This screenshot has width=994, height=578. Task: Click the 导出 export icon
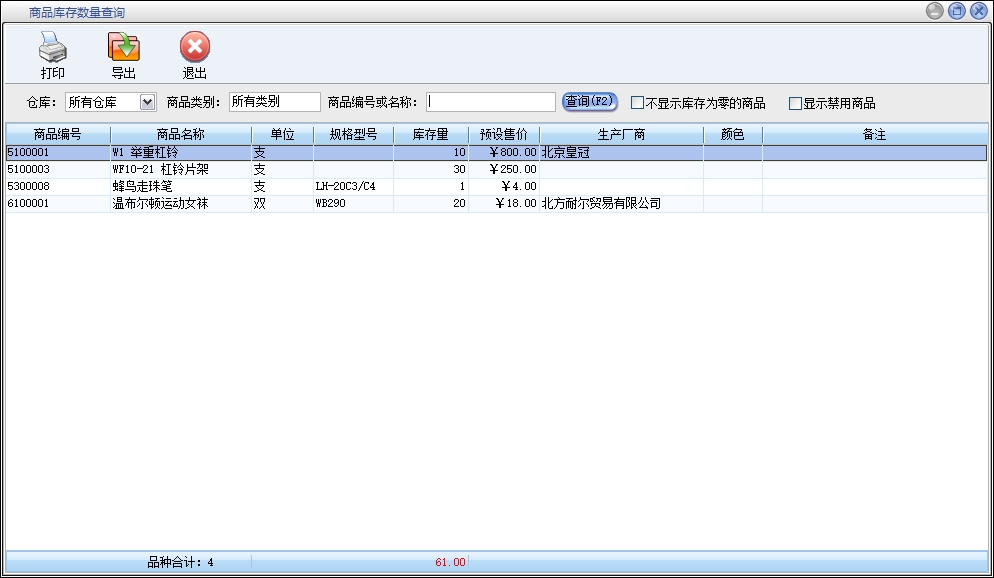coord(124,47)
